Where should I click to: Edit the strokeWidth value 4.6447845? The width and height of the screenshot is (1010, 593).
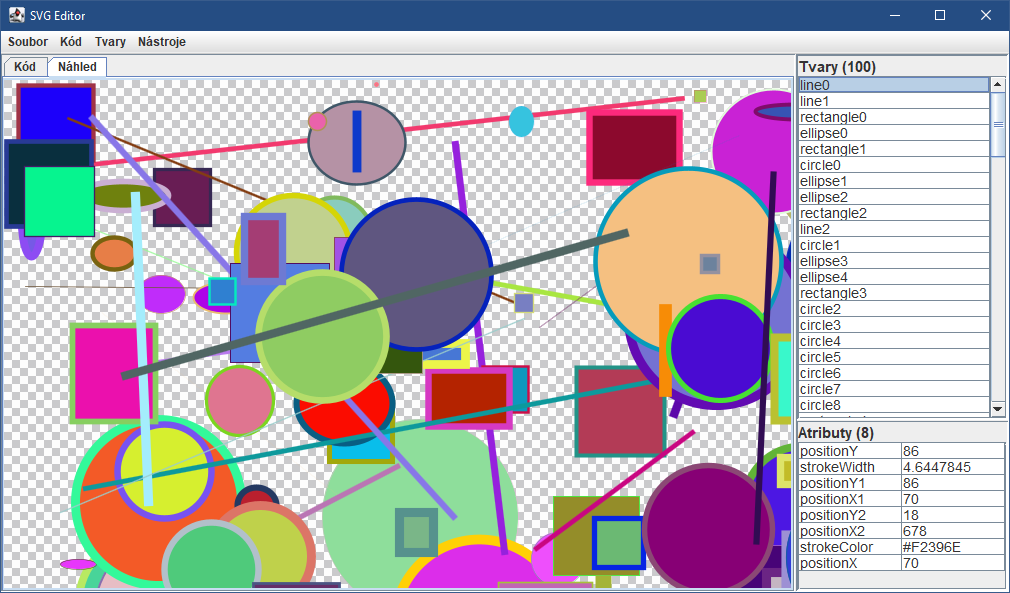point(953,467)
